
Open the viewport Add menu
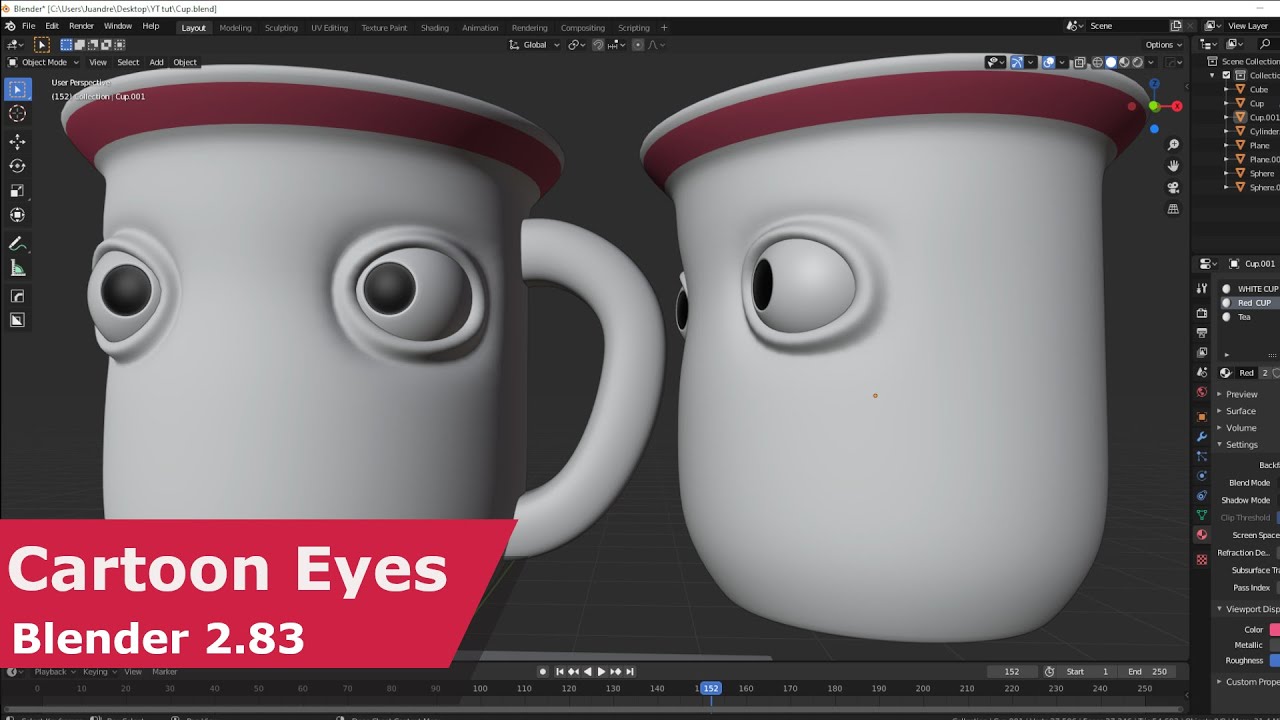(x=156, y=62)
